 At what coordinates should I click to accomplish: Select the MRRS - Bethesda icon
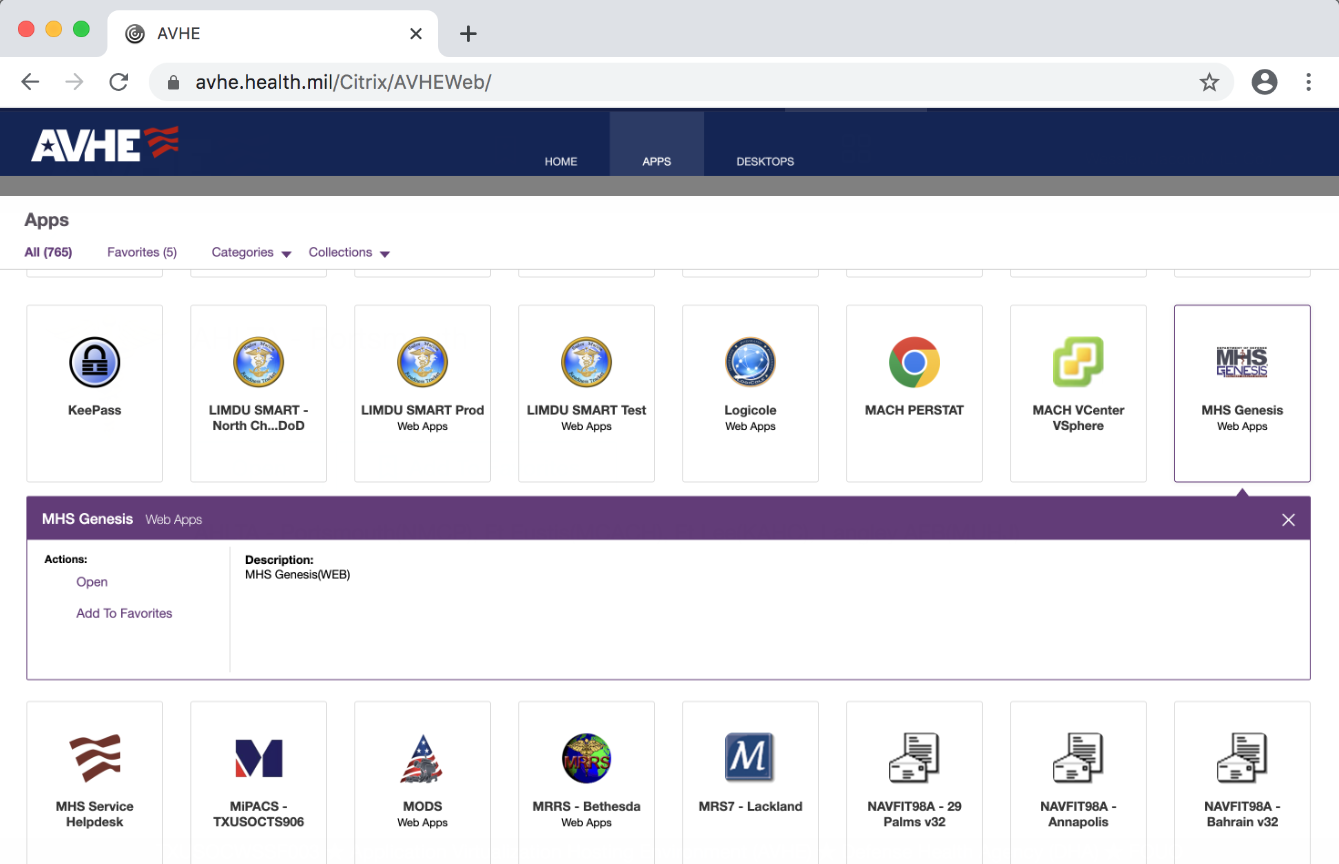(x=587, y=758)
